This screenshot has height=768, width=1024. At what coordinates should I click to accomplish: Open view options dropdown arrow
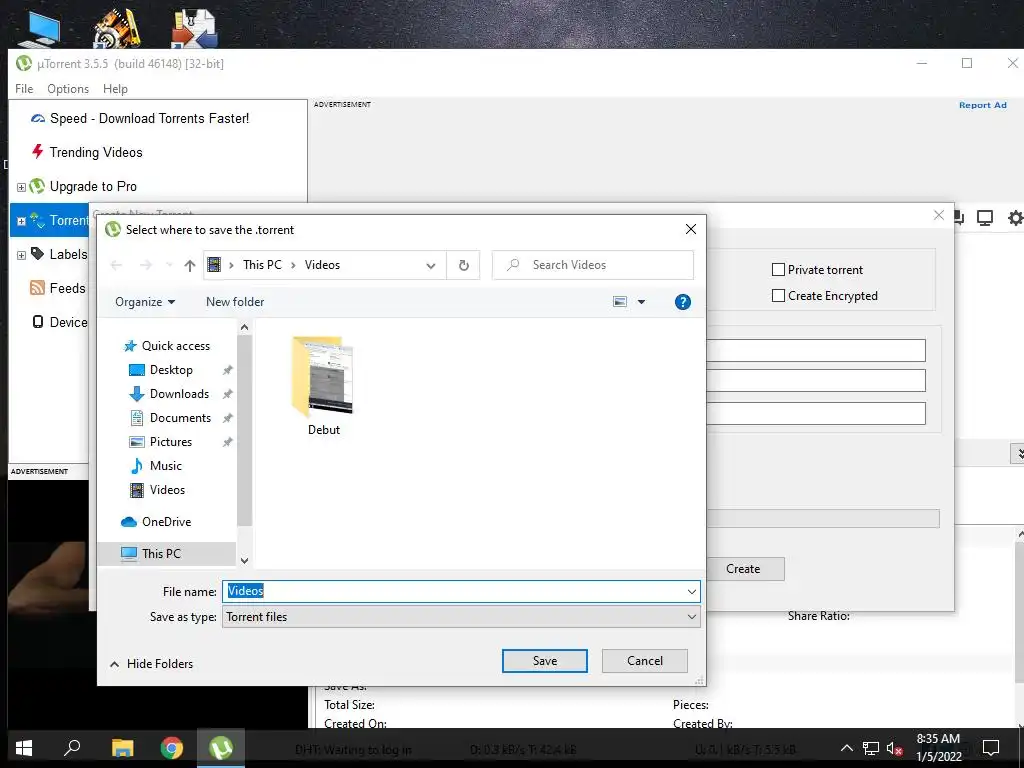(x=641, y=302)
